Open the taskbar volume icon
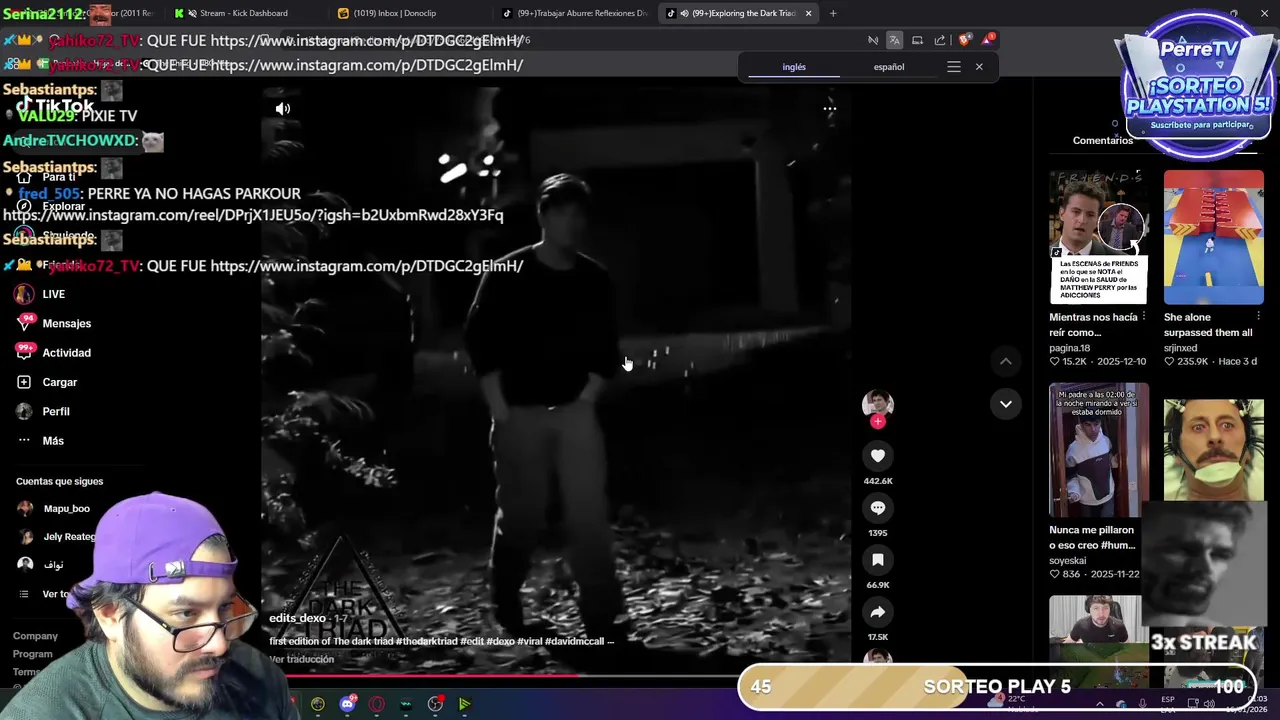1280x720 pixels. [x=1209, y=704]
